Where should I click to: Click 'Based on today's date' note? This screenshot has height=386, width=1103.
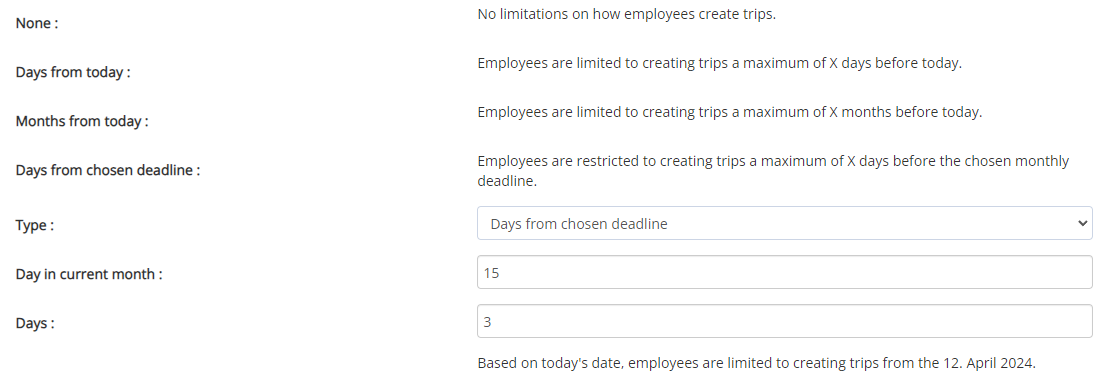click(551, 364)
